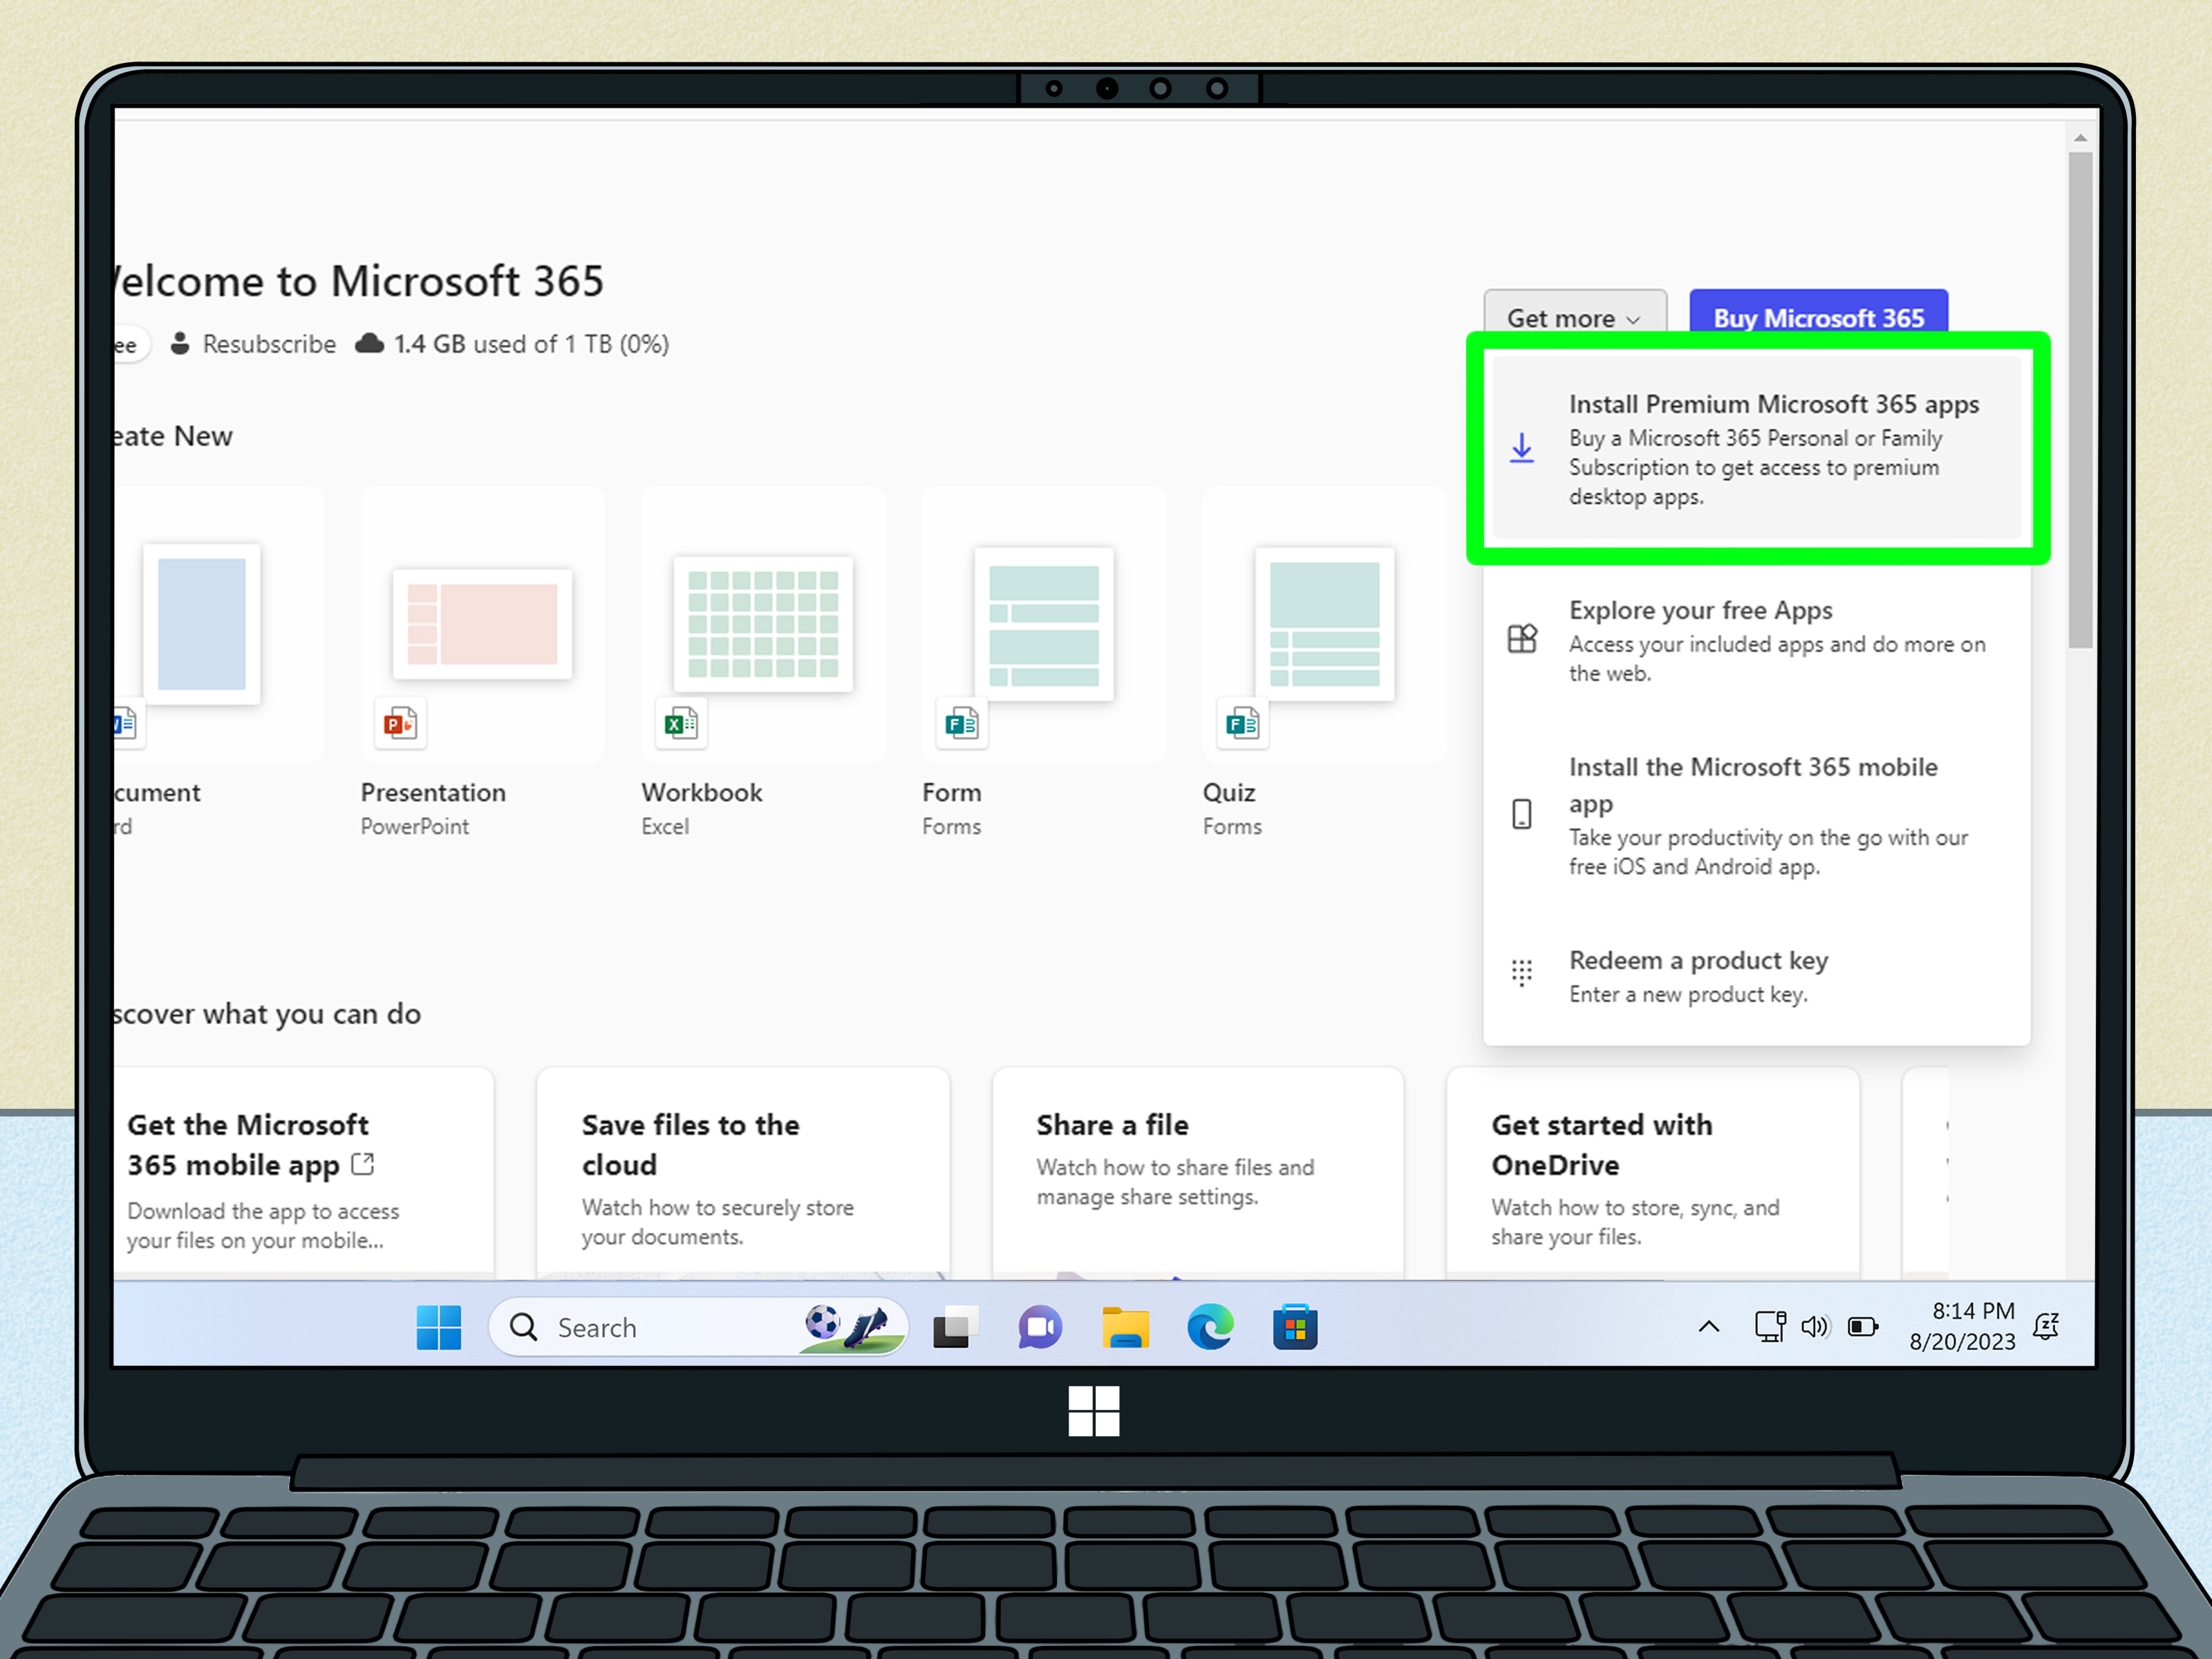The width and height of the screenshot is (2212, 1659).
Task: Open the Get more dropdown
Action: [1574, 318]
